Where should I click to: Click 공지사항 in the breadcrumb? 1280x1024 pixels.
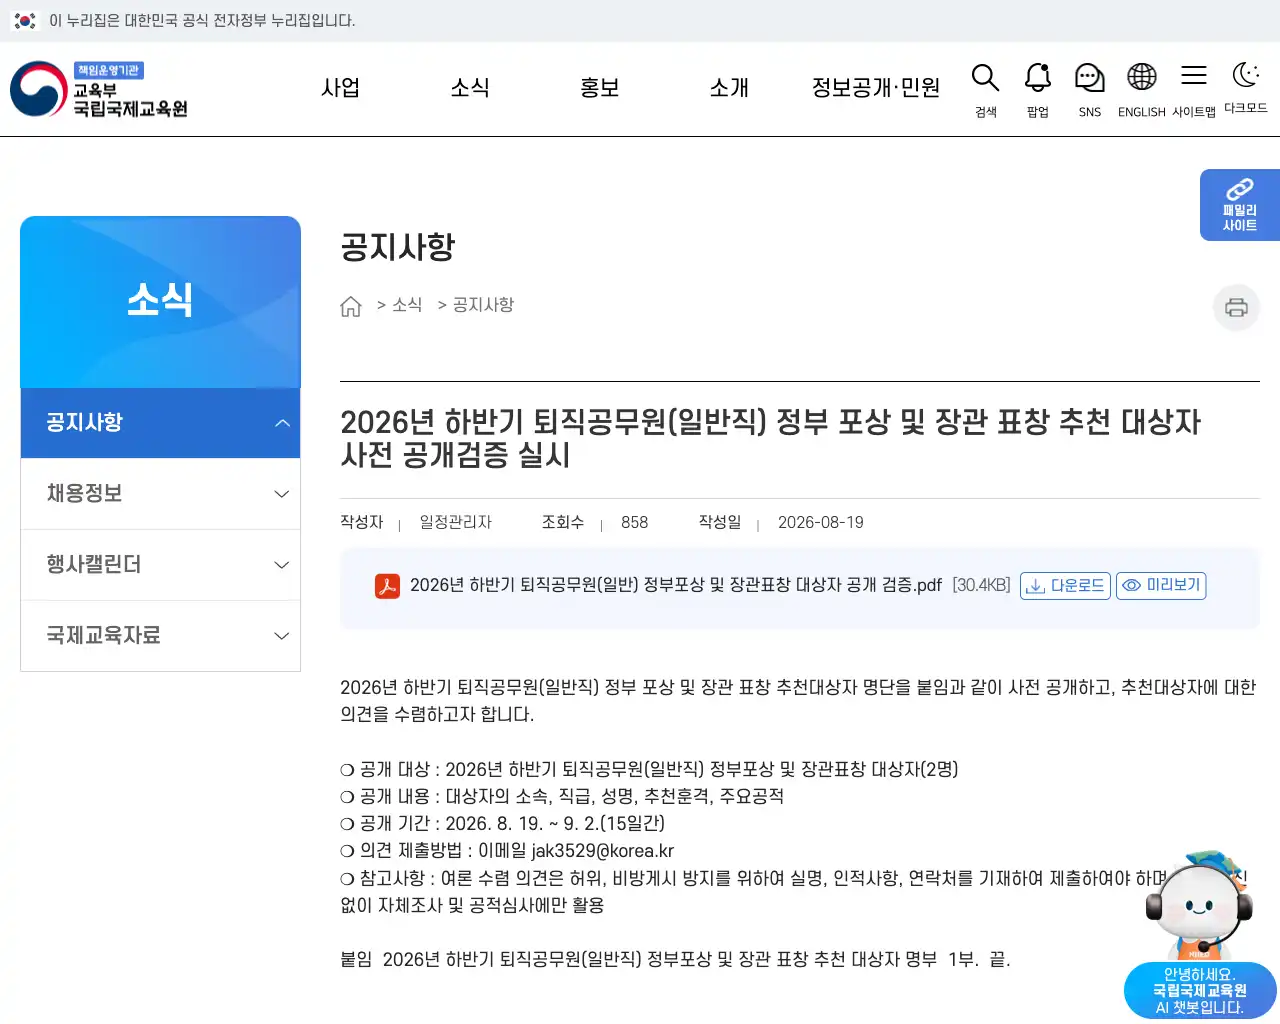pyautogui.click(x=483, y=305)
